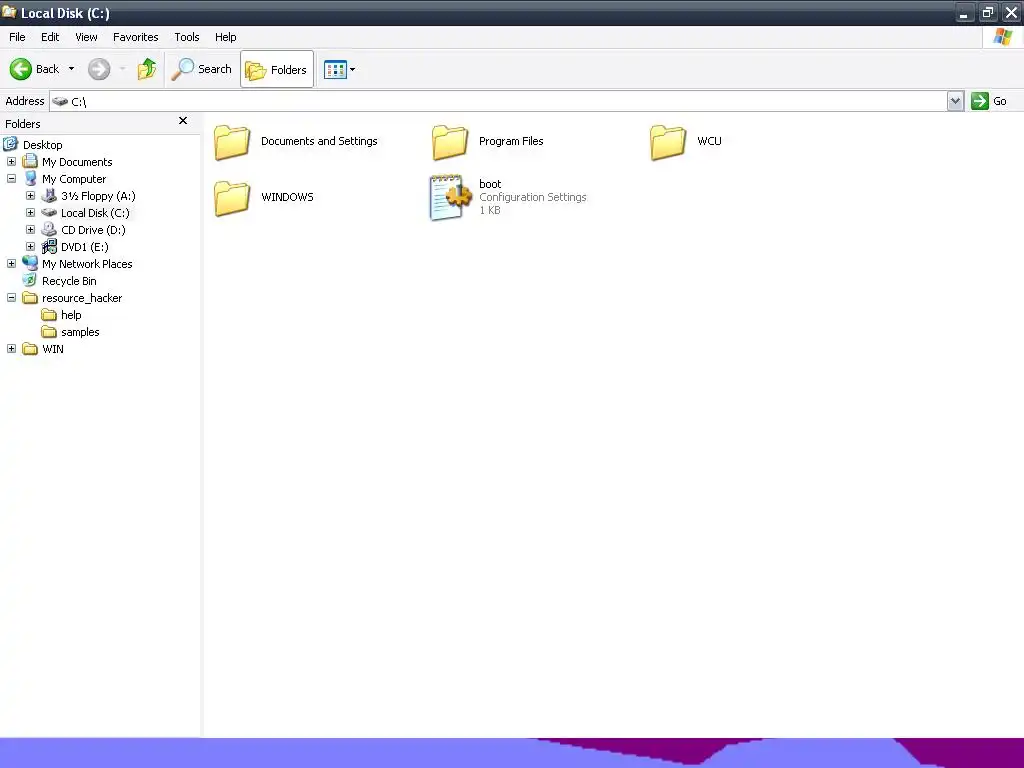The image size is (1024, 768).
Task: Toggle the Folders pane button
Action: tap(277, 69)
